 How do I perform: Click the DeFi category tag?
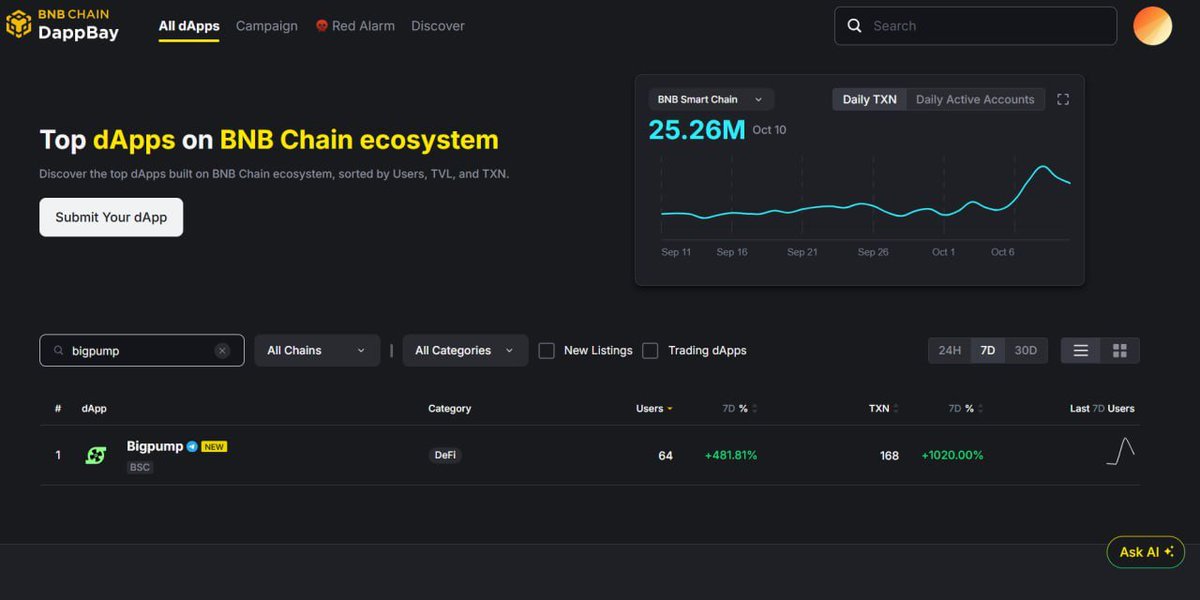click(445, 455)
